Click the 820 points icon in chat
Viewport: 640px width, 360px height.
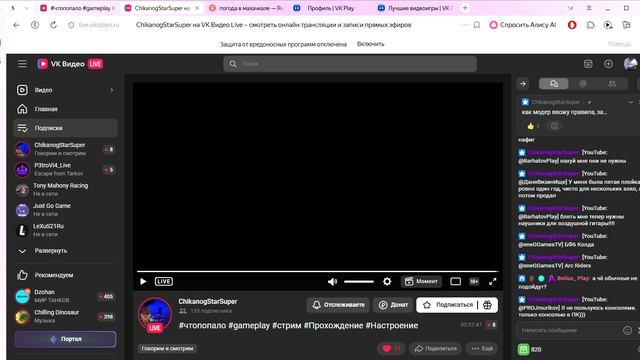[x=524, y=349]
